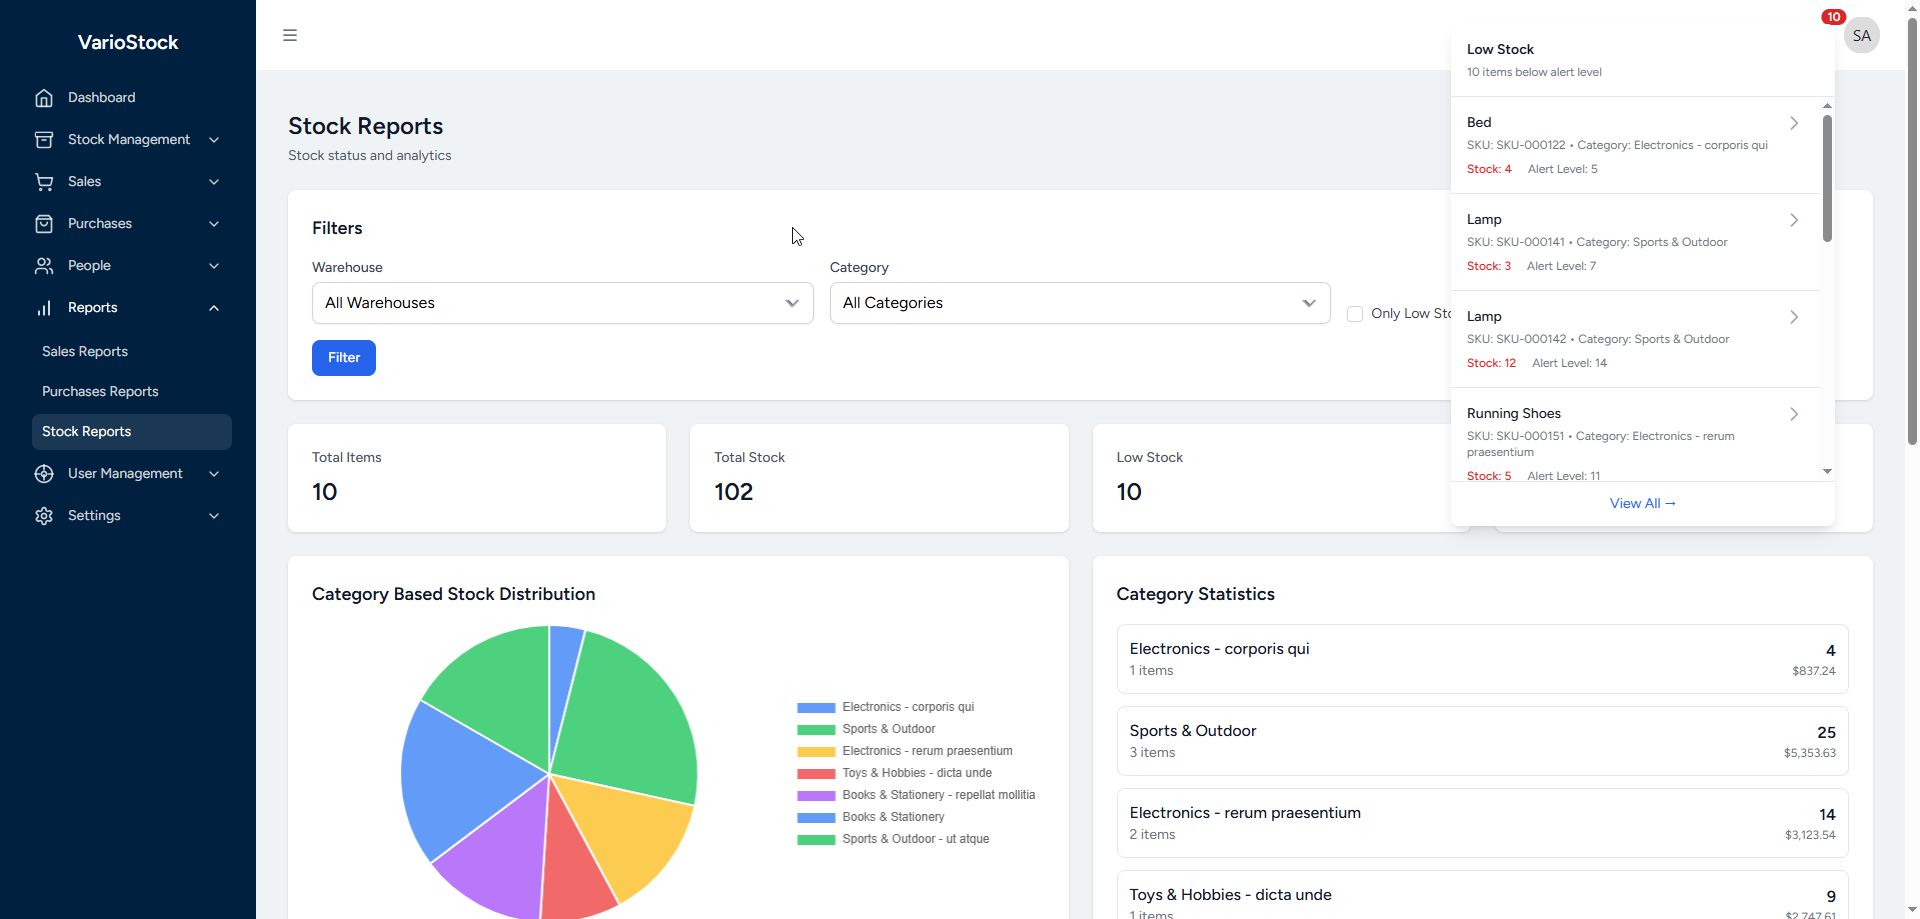Image resolution: width=1920 pixels, height=919 pixels.
Task: Open the All Warehouses dropdown
Action: [x=563, y=303]
